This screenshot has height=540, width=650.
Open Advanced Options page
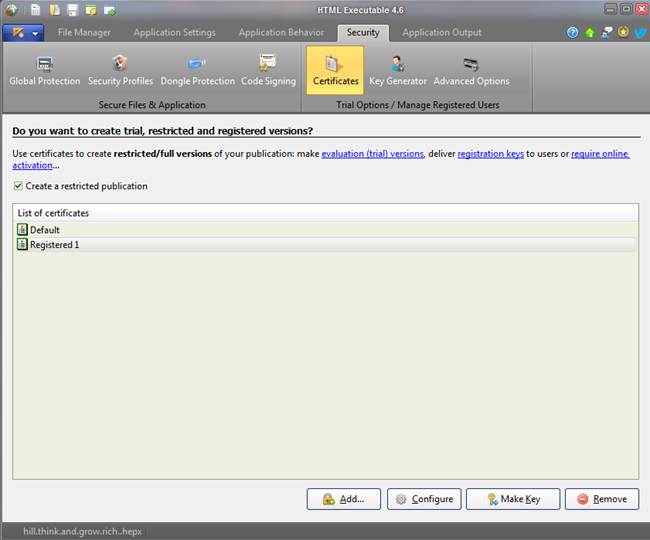tap(471, 70)
